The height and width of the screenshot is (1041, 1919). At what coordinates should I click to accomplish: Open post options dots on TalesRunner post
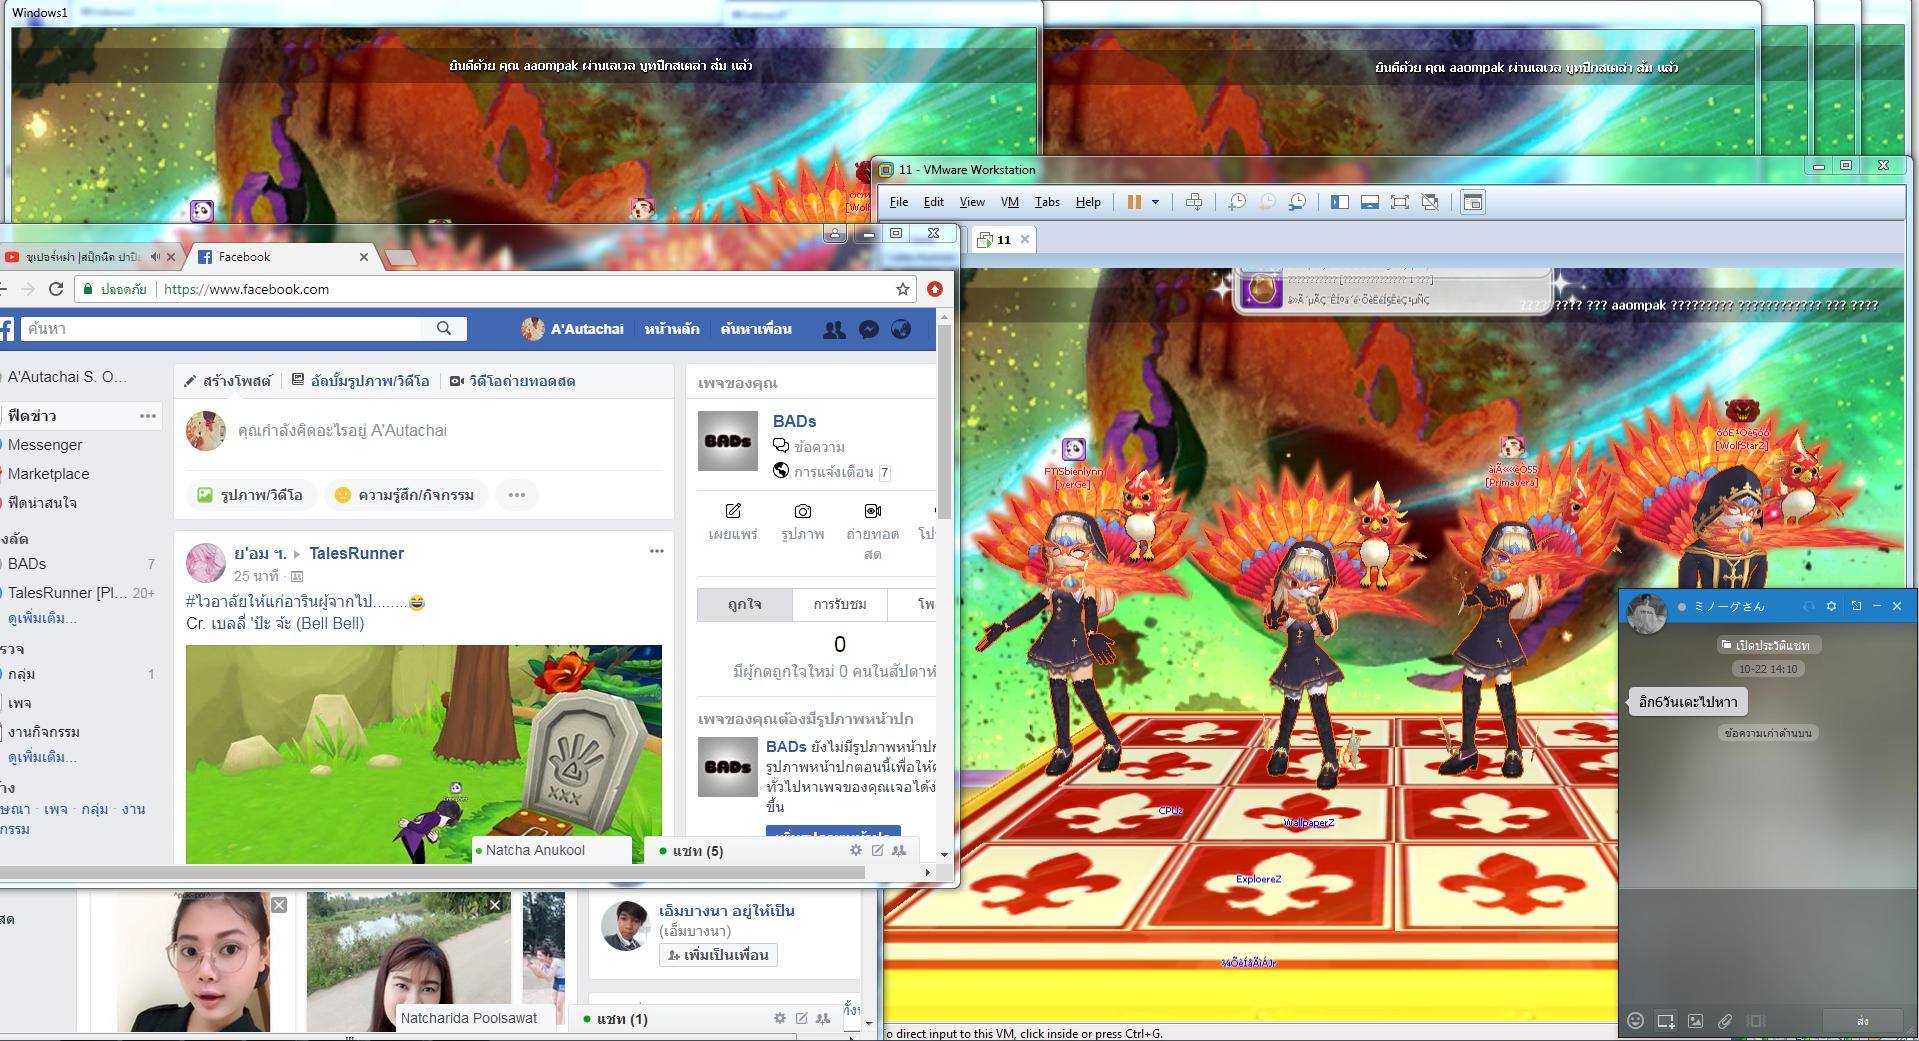657,551
